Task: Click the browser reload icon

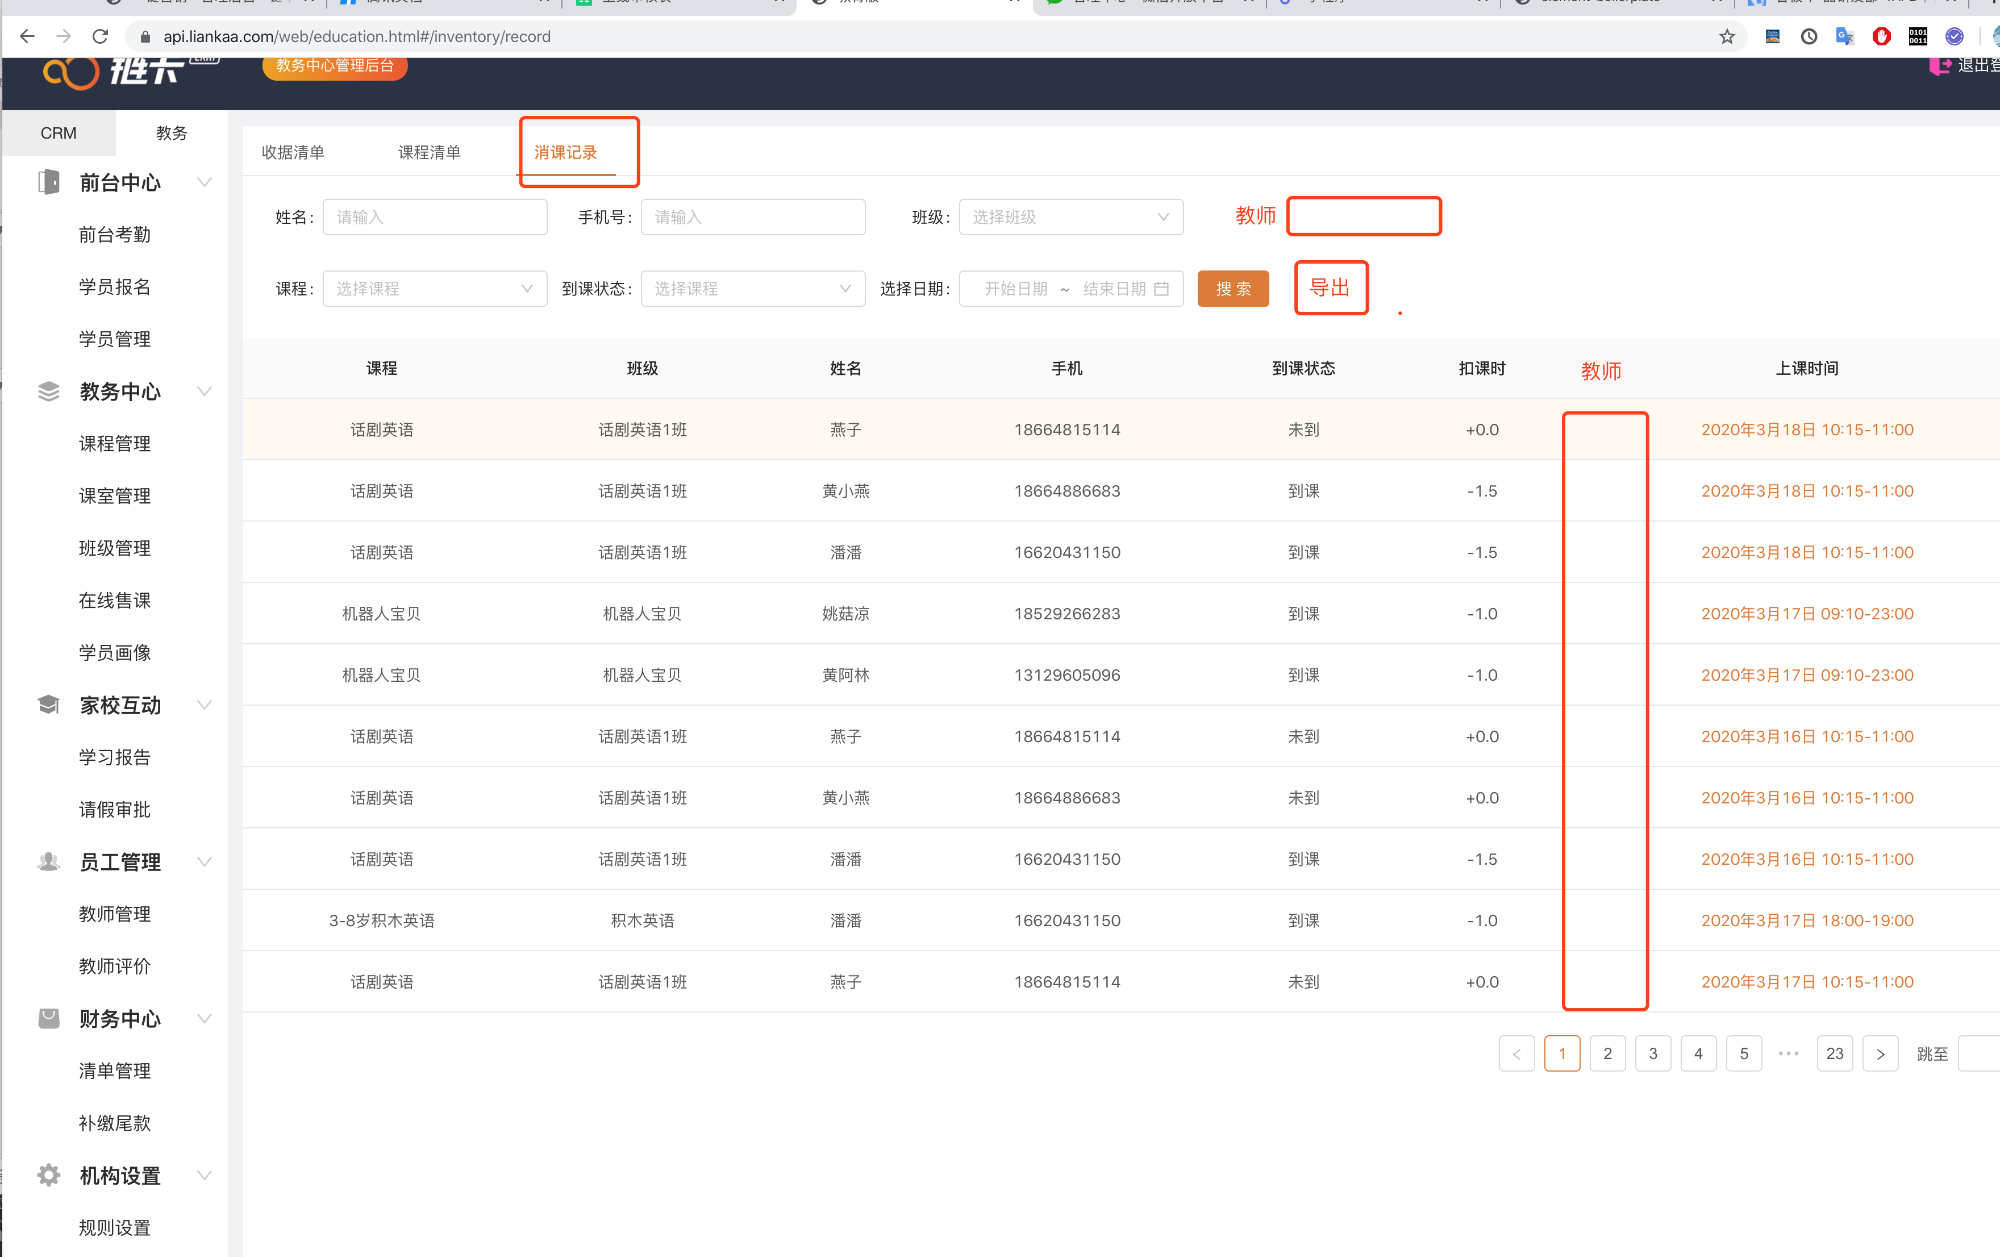Action: point(100,37)
